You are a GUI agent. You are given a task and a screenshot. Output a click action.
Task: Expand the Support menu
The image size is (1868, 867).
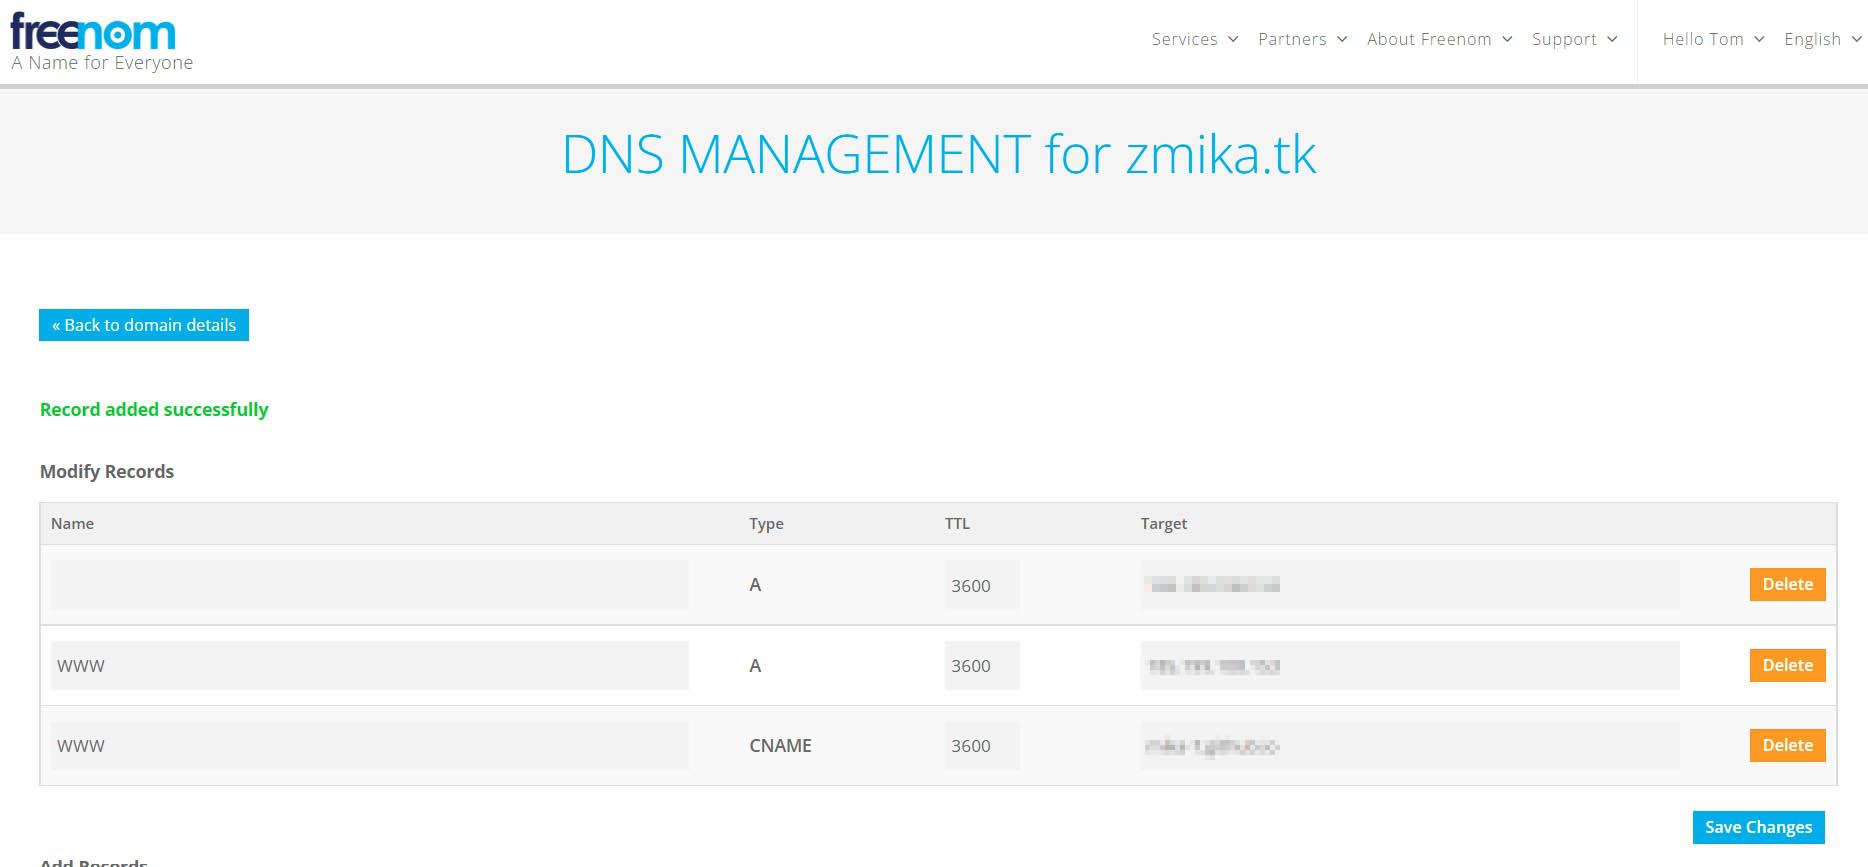pyautogui.click(x=1574, y=39)
